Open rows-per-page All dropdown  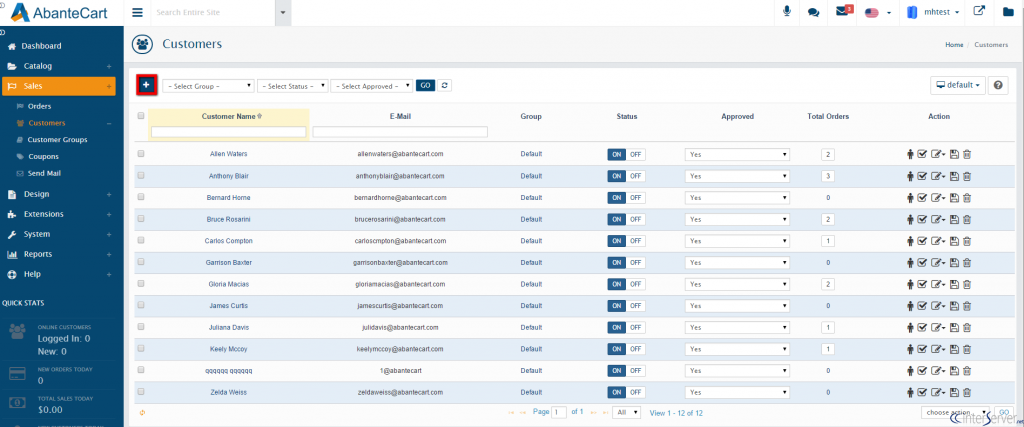click(x=628, y=413)
